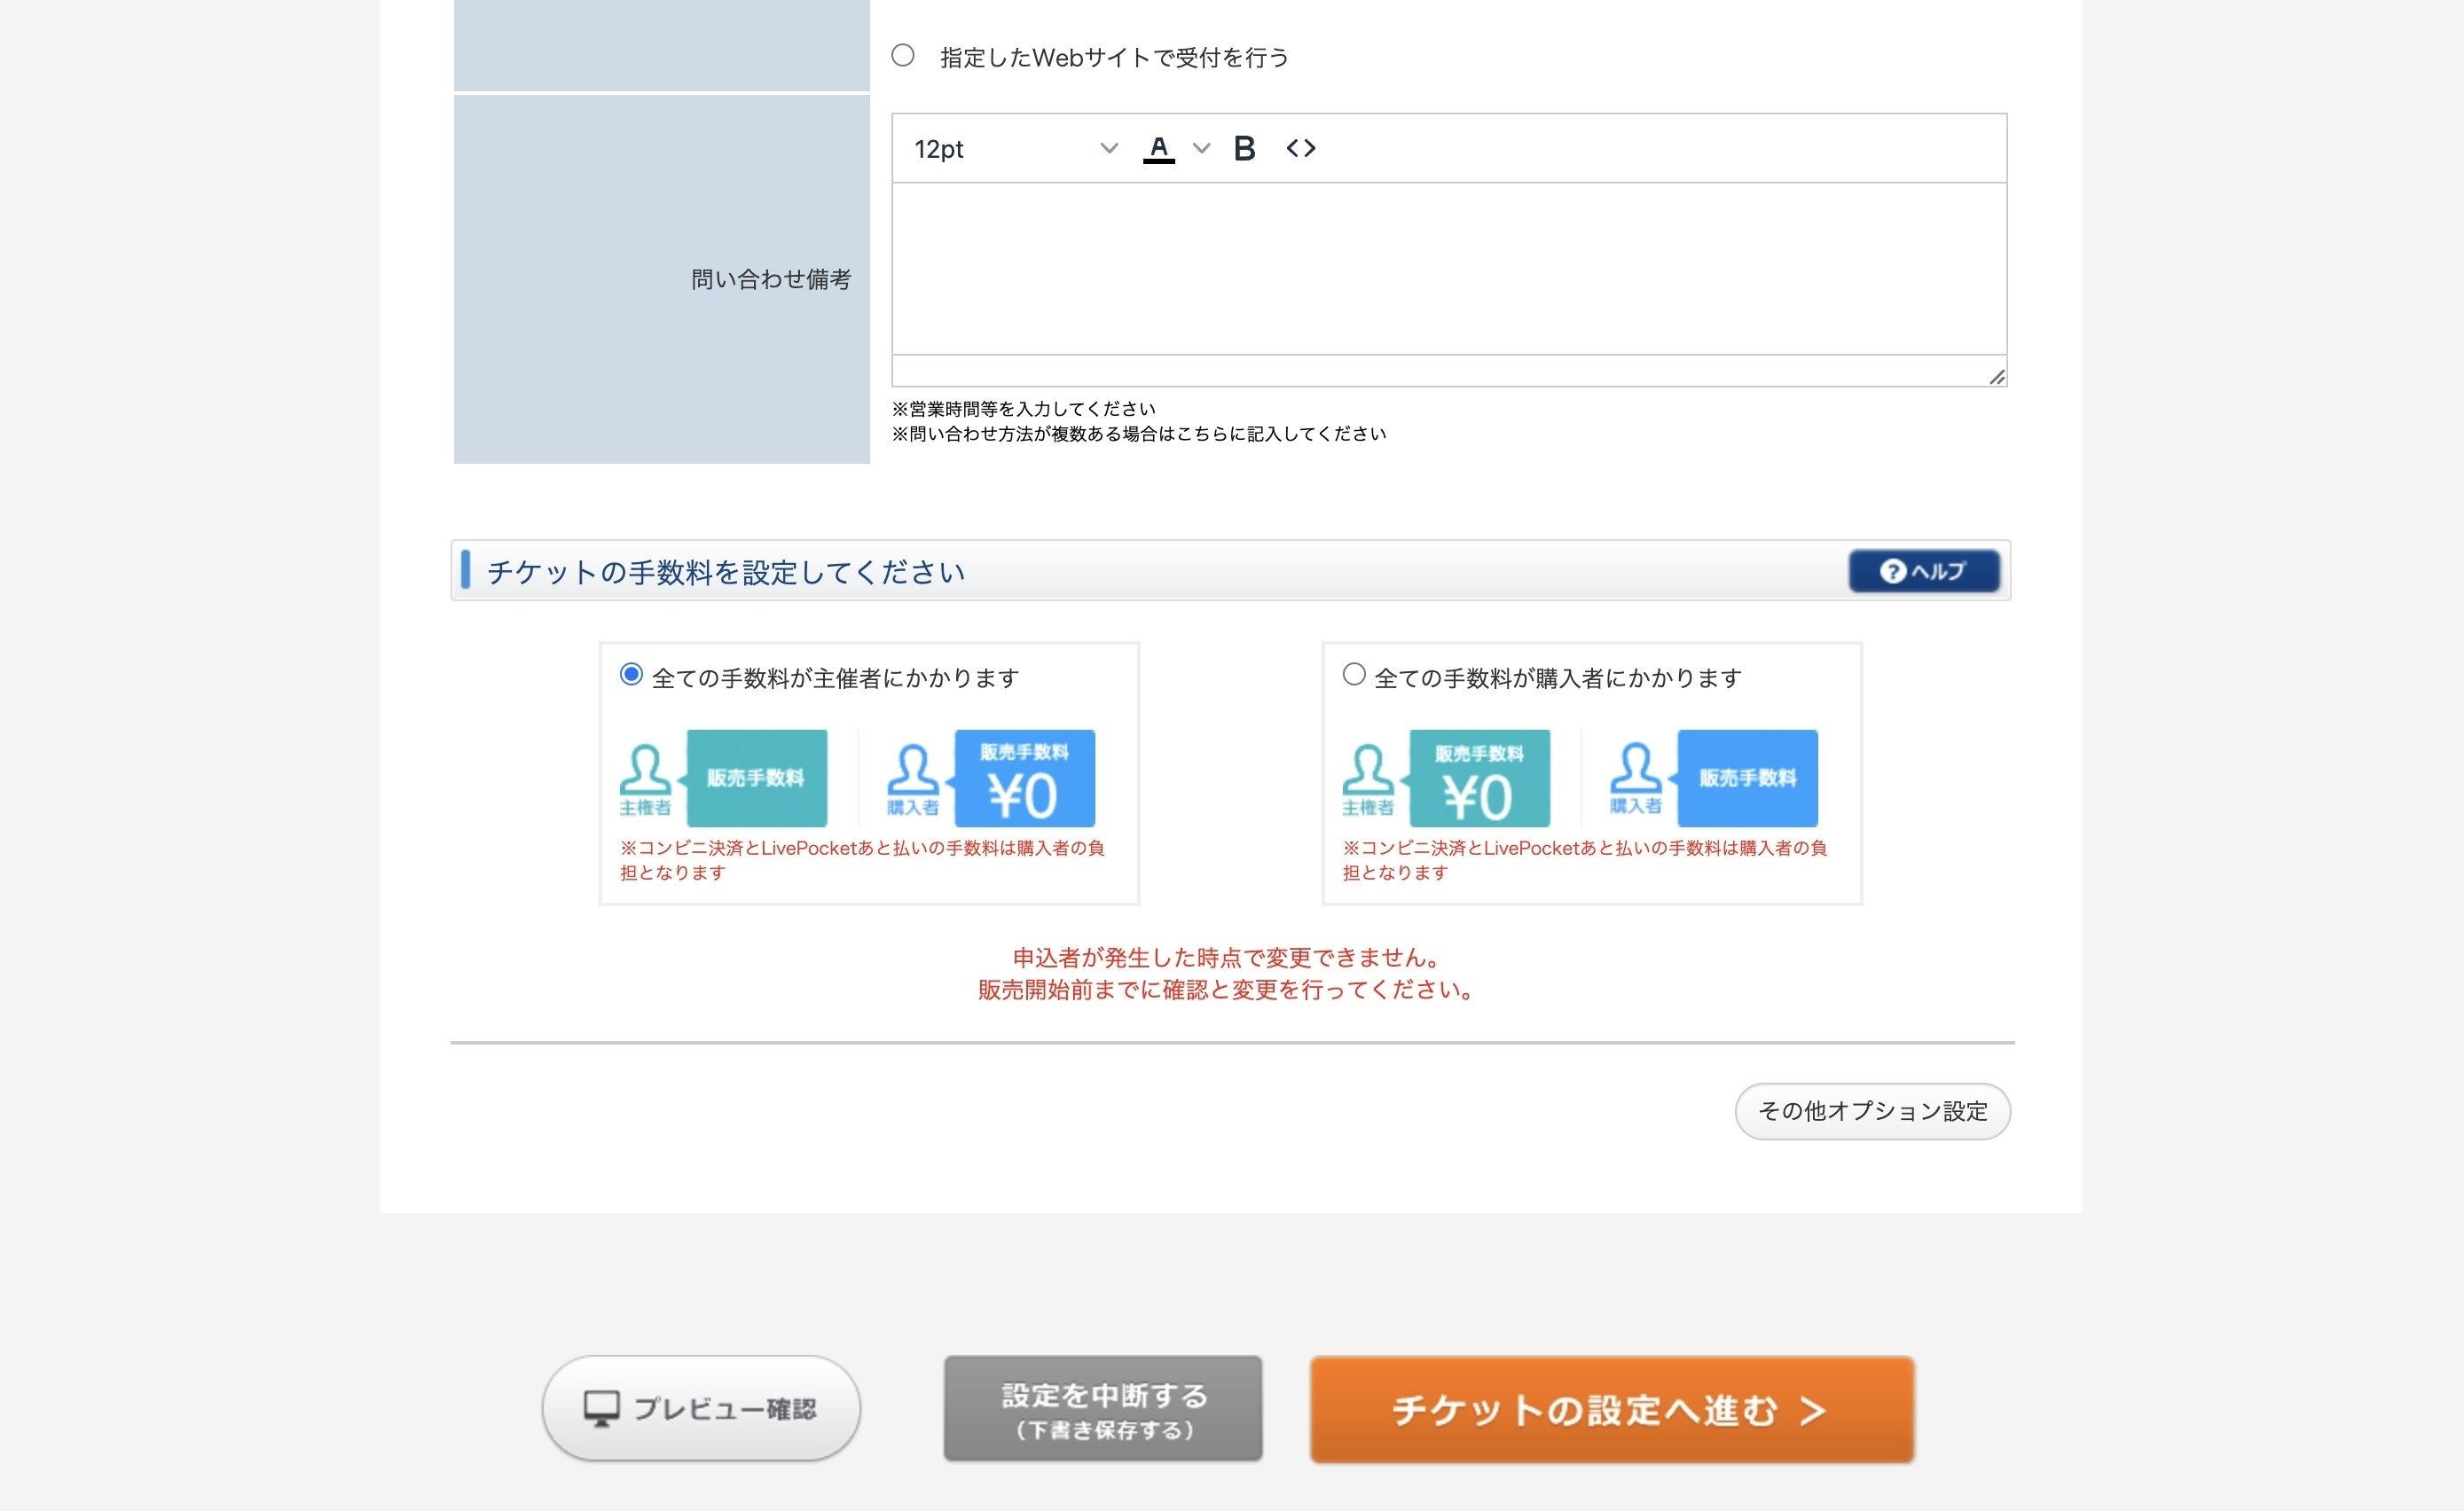This screenshot has width=2464, height=1511.
Task: Save draft with 設定を中断する button
Action: [x=1102, y=1407]
